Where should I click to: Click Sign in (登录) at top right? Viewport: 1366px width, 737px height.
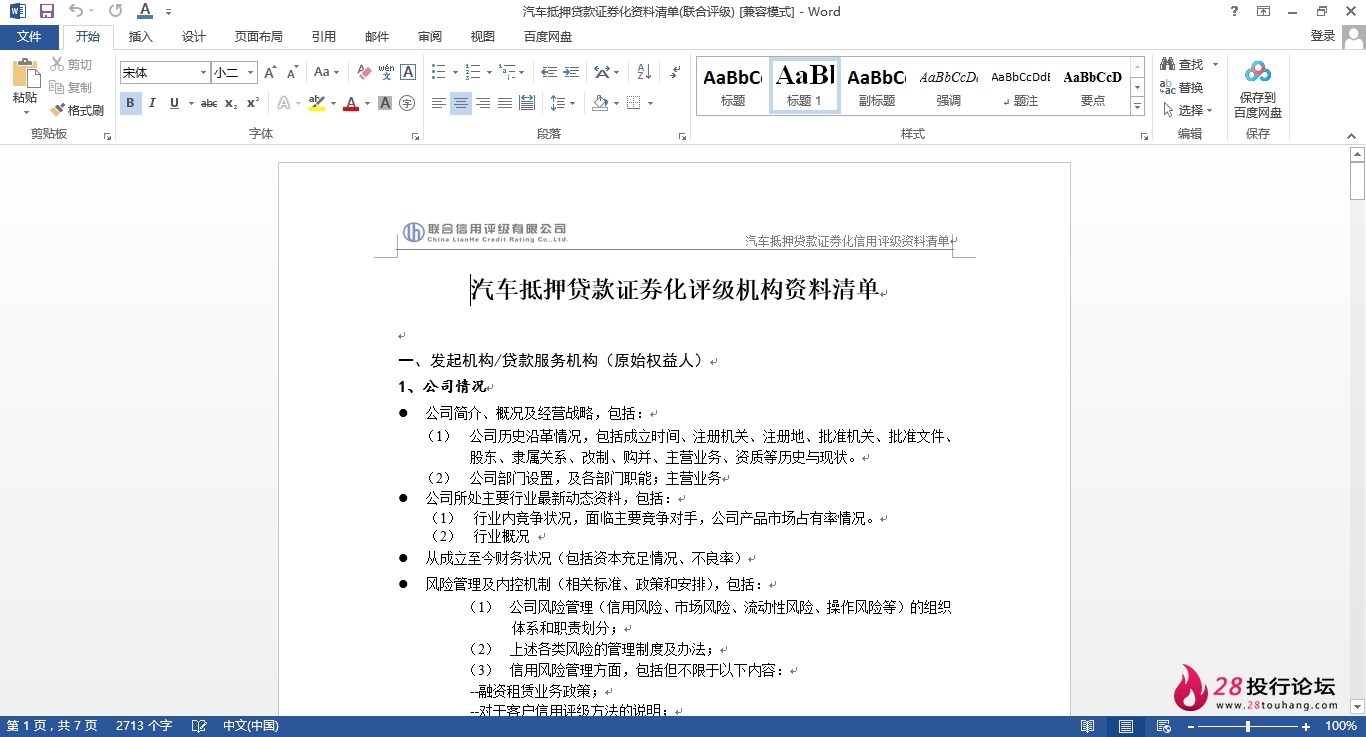(1322, 36)
